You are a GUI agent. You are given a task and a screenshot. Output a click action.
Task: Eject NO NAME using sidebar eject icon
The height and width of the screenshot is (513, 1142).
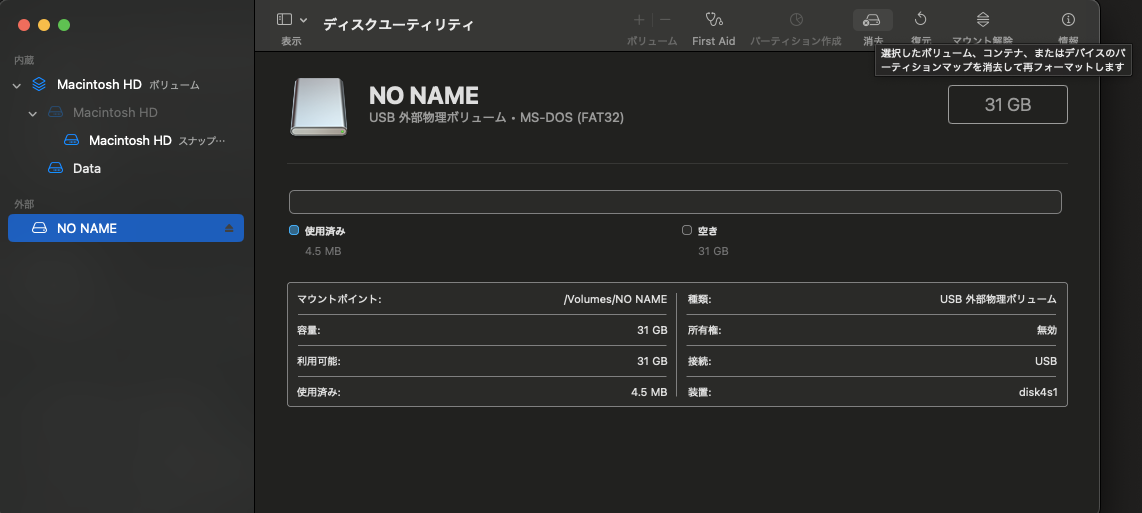229,228
